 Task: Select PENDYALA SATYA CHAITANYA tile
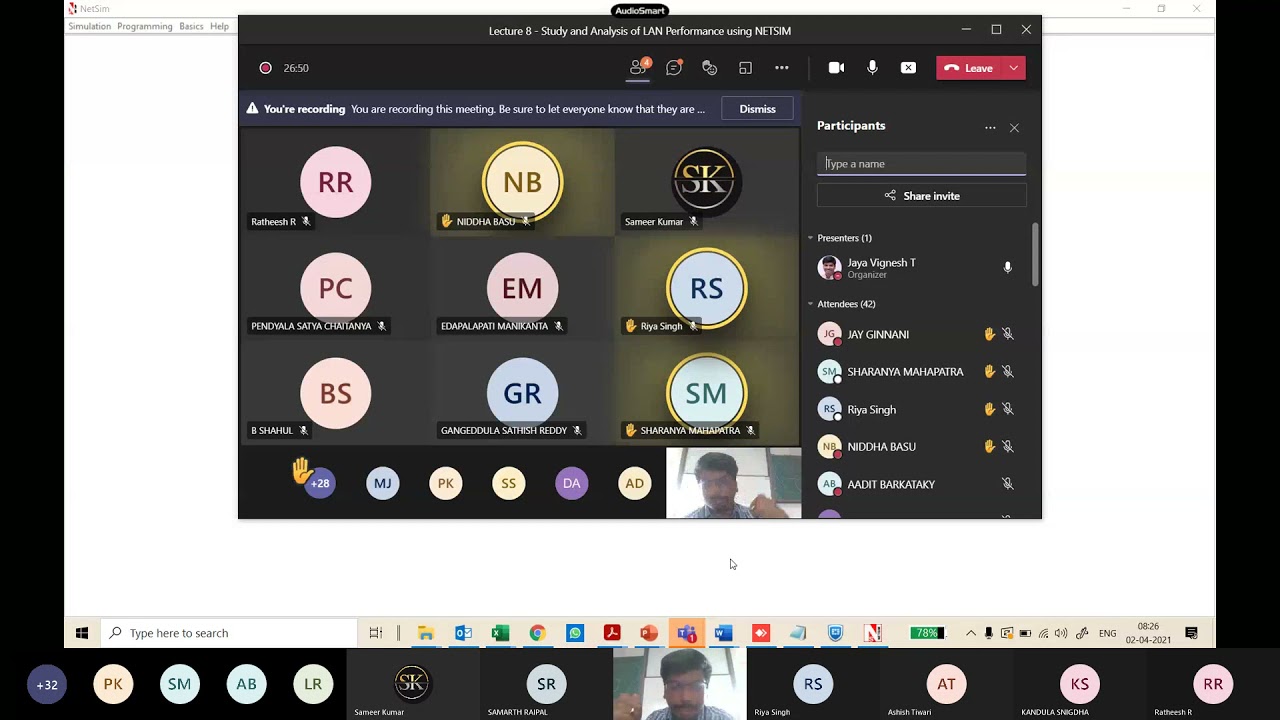coord(335,288)
